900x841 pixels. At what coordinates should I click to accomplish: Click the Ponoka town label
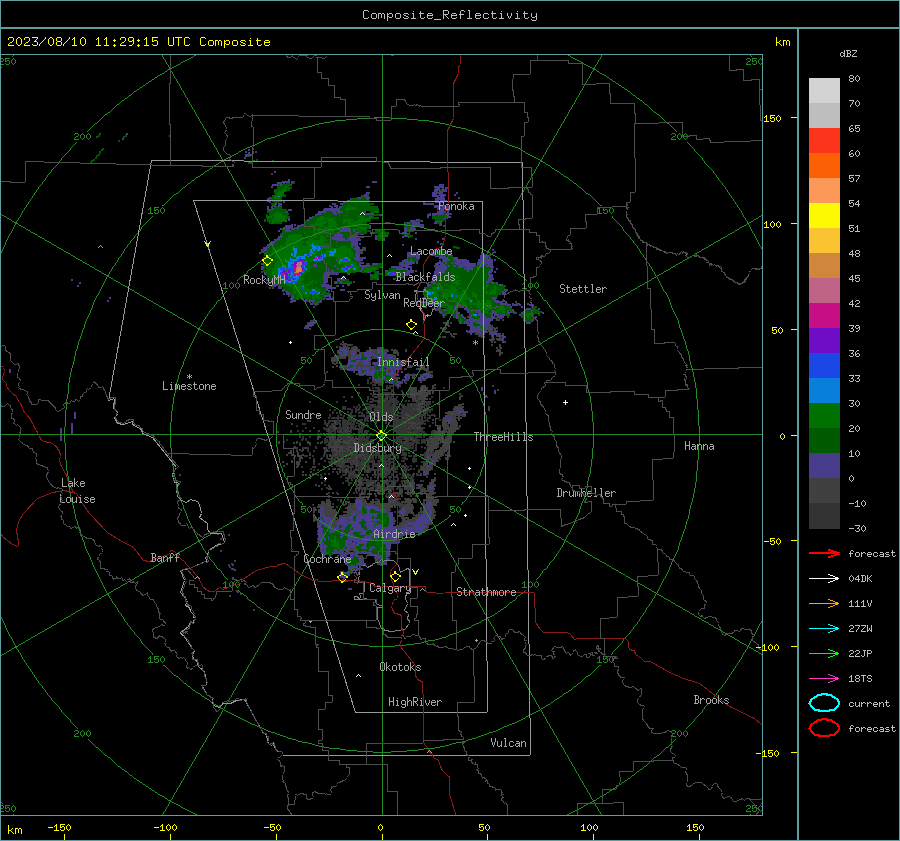(x=456, y=206)
